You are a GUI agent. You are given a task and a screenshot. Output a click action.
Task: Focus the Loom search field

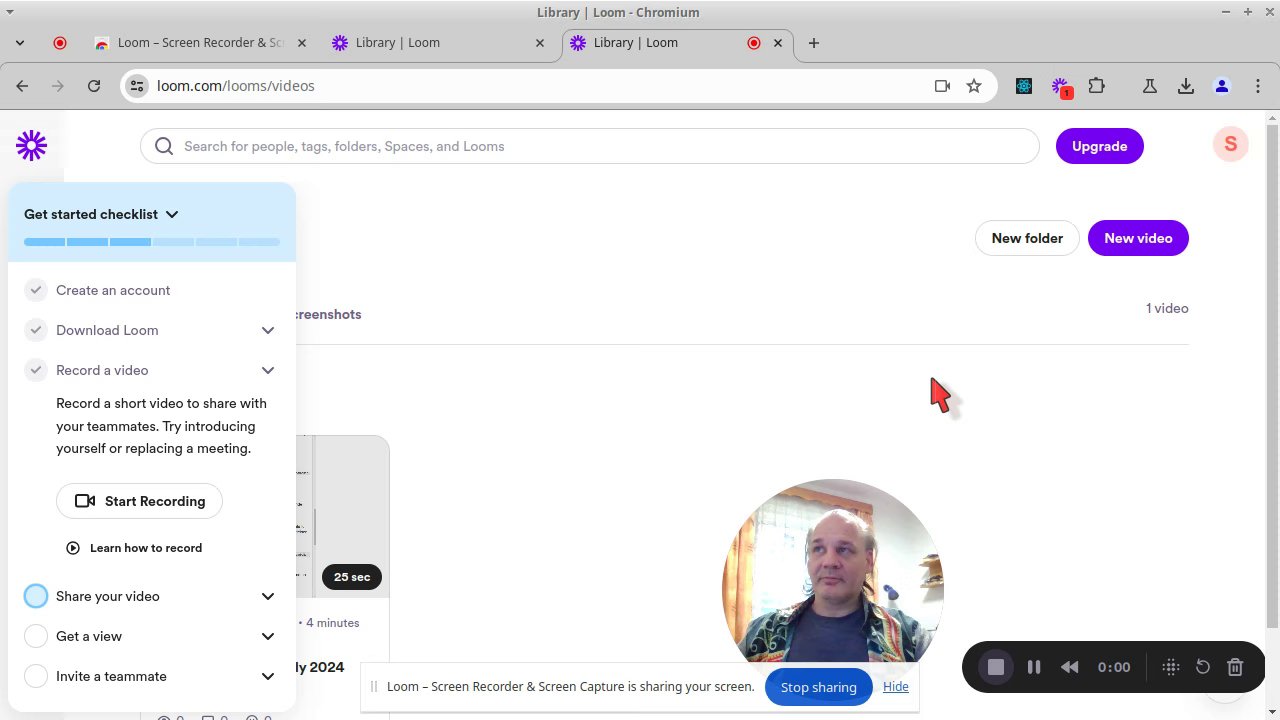click(589, 146)
